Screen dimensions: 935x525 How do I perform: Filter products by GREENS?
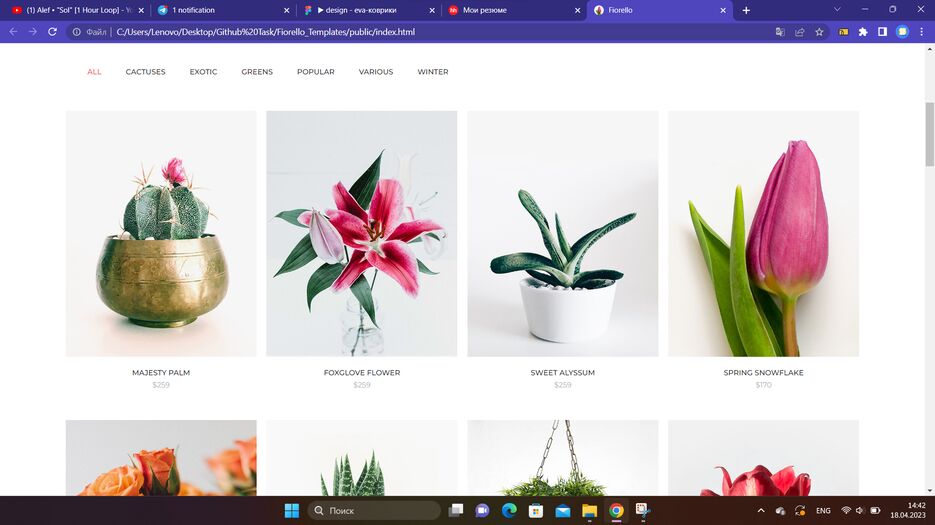257,72
